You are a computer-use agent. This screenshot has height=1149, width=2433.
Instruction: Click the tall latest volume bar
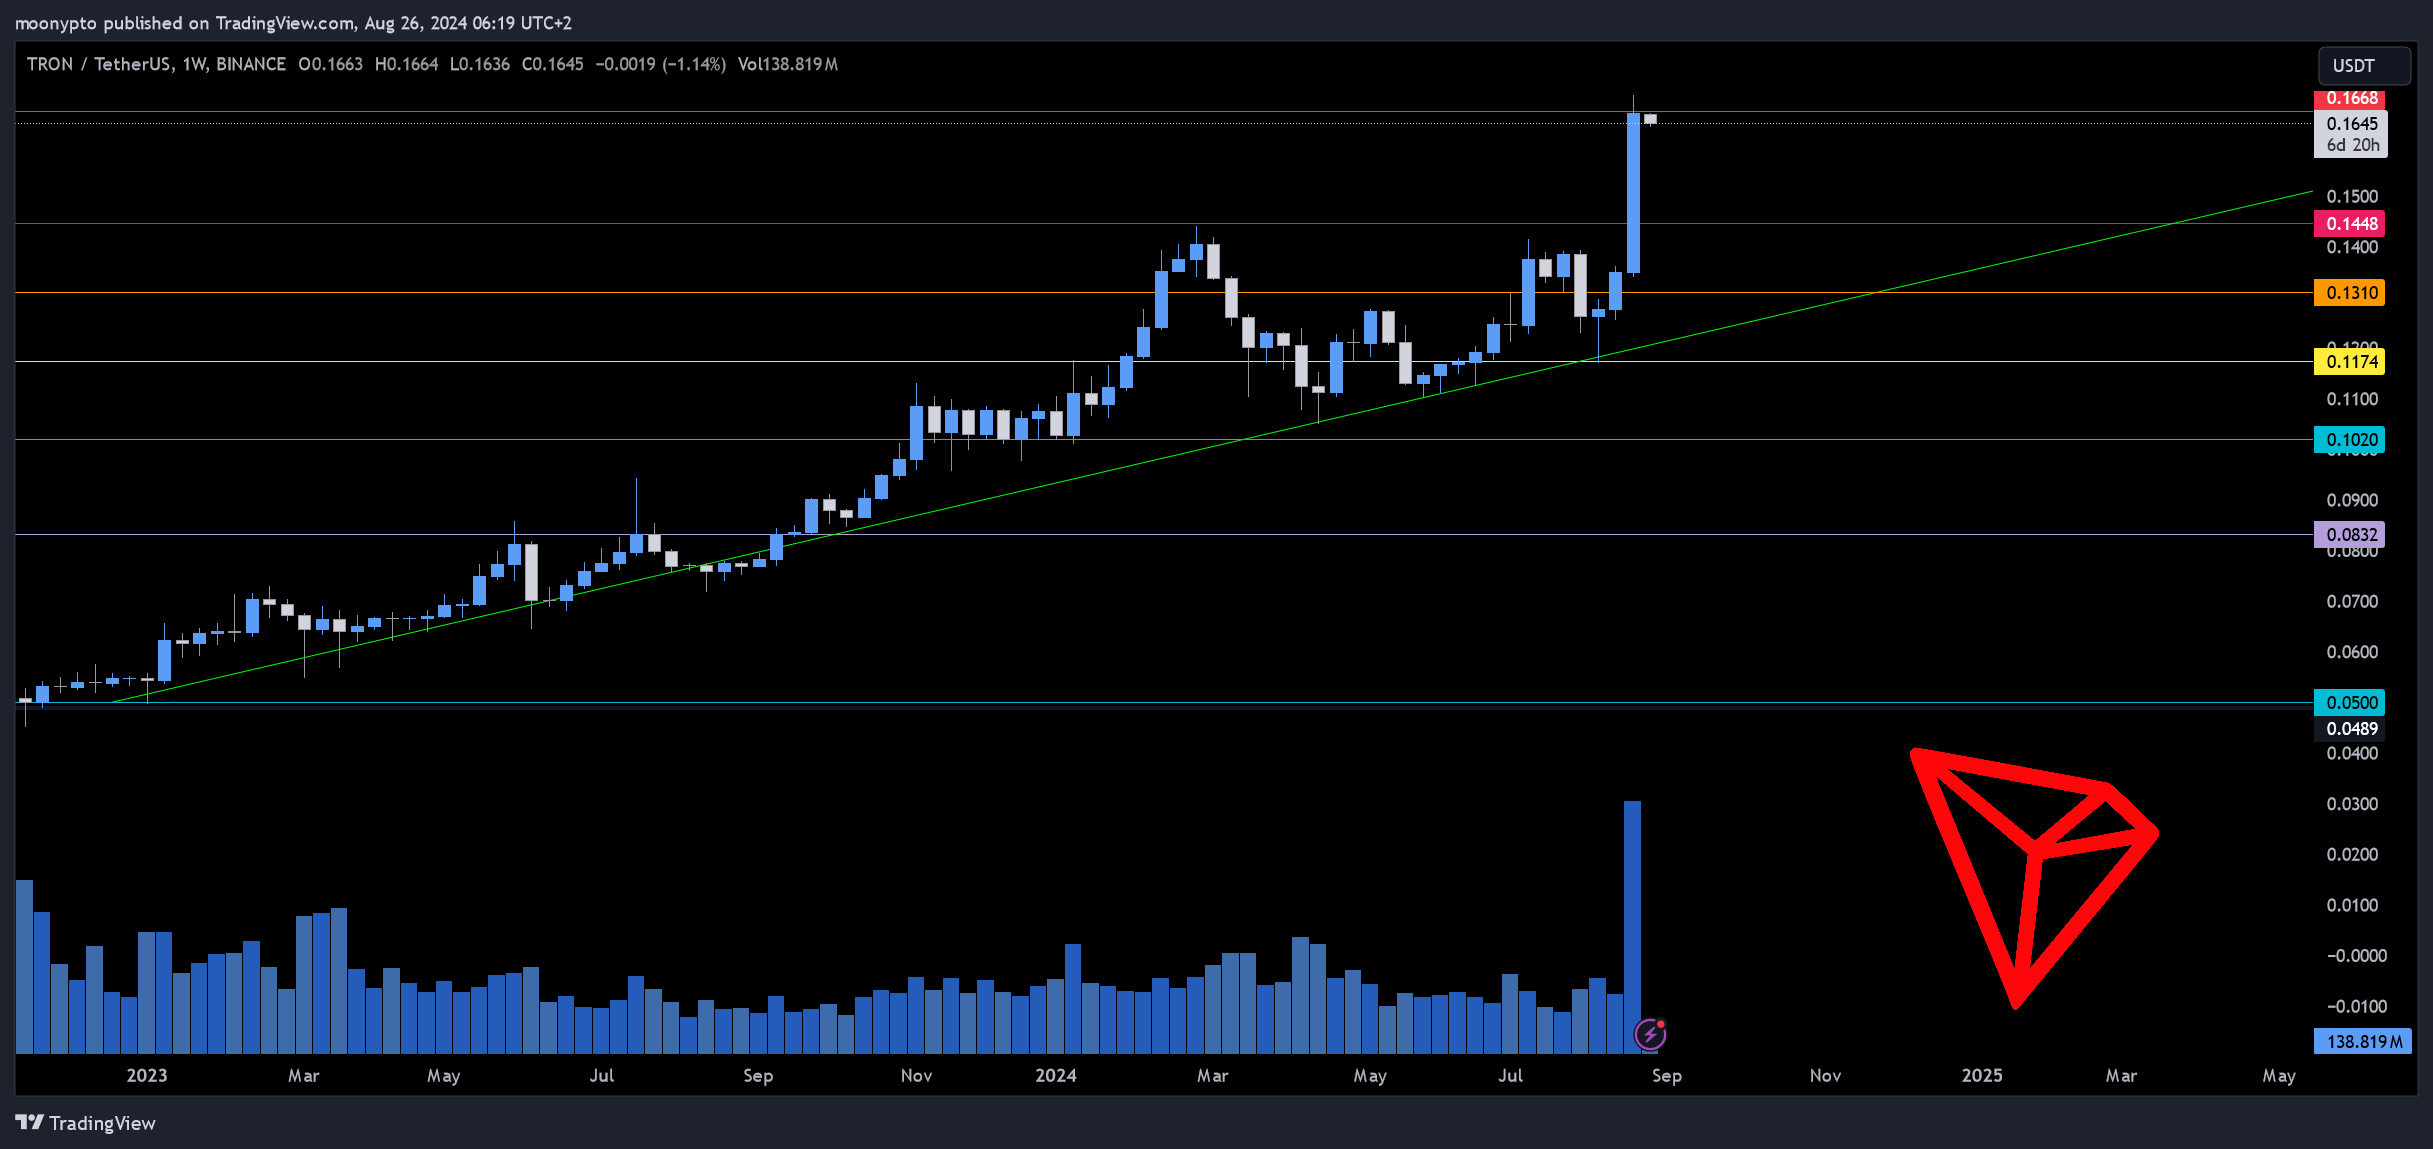tap(1632, 927)
